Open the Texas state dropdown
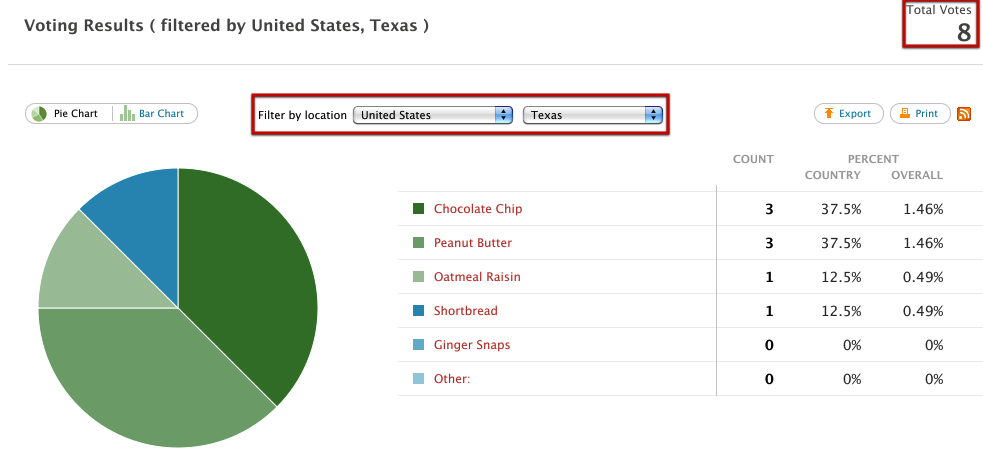This screenshot has height=460, width=983. (593, 115)
